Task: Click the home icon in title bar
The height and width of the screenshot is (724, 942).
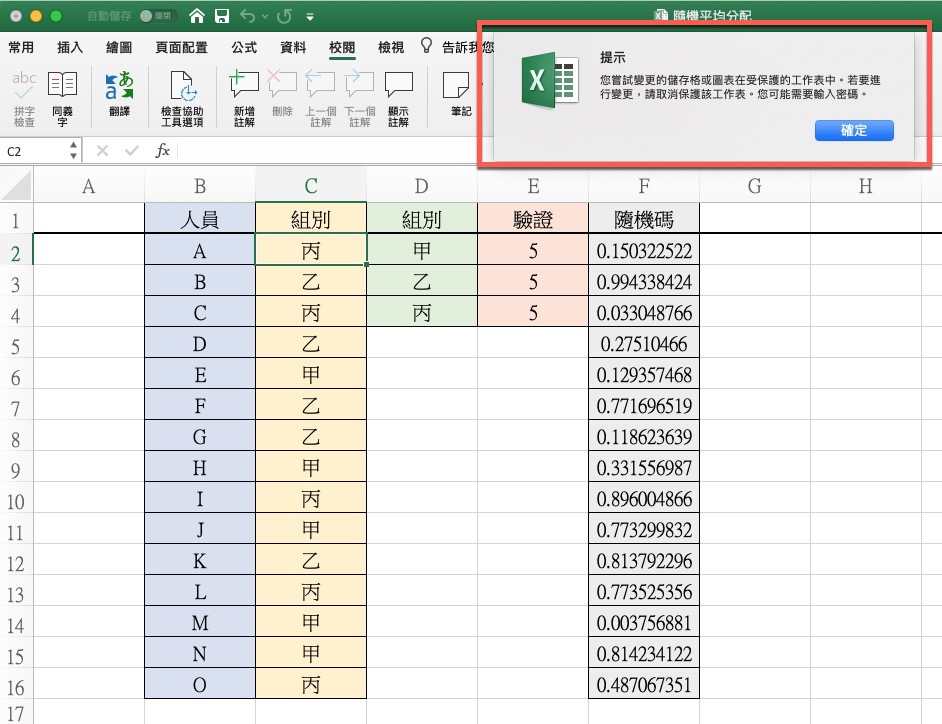Action: pos(198,16)
